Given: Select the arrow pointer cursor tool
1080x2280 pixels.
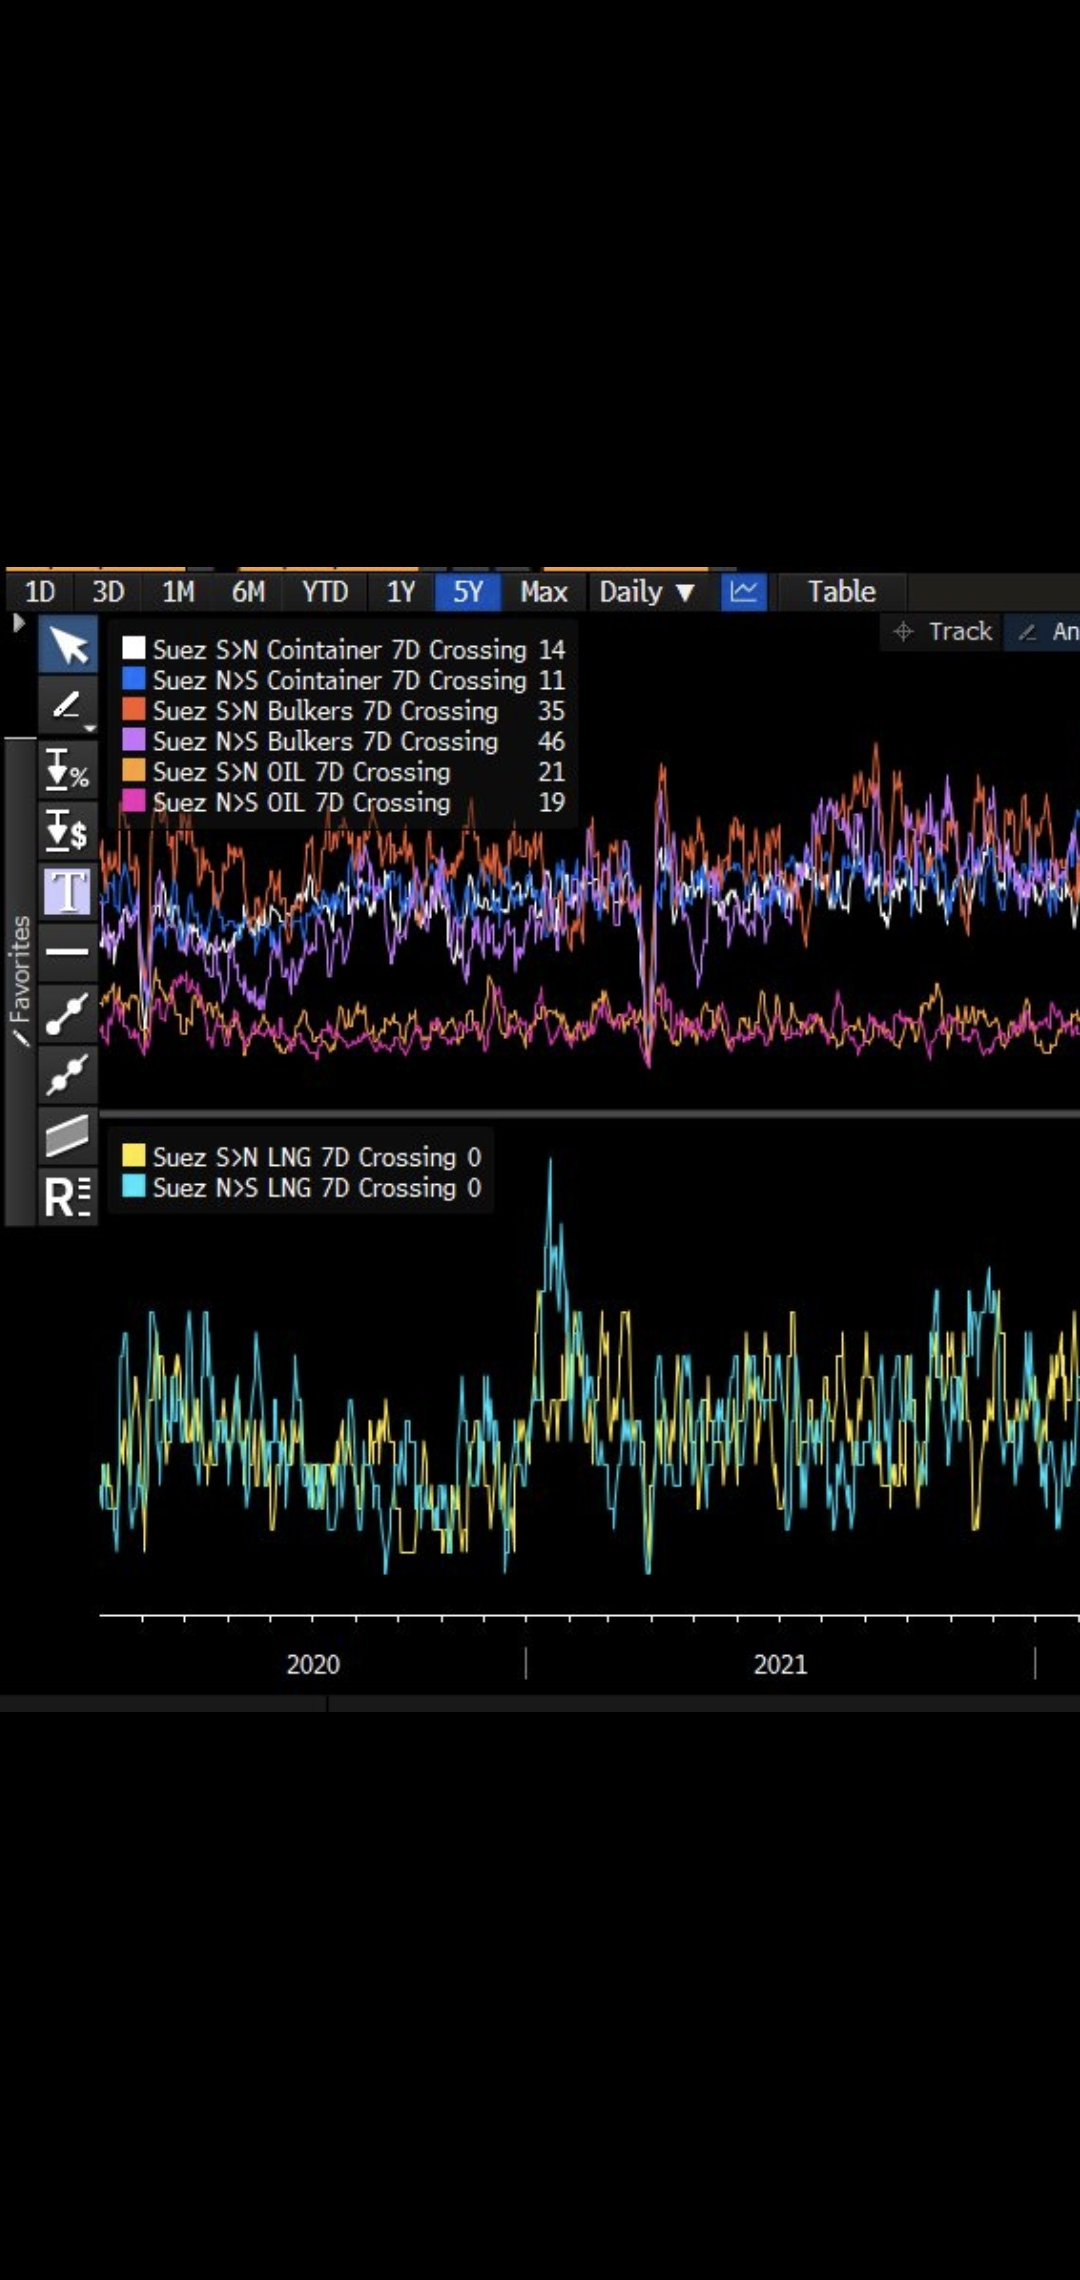Looking at the screenshot, I should pos(68,645).
